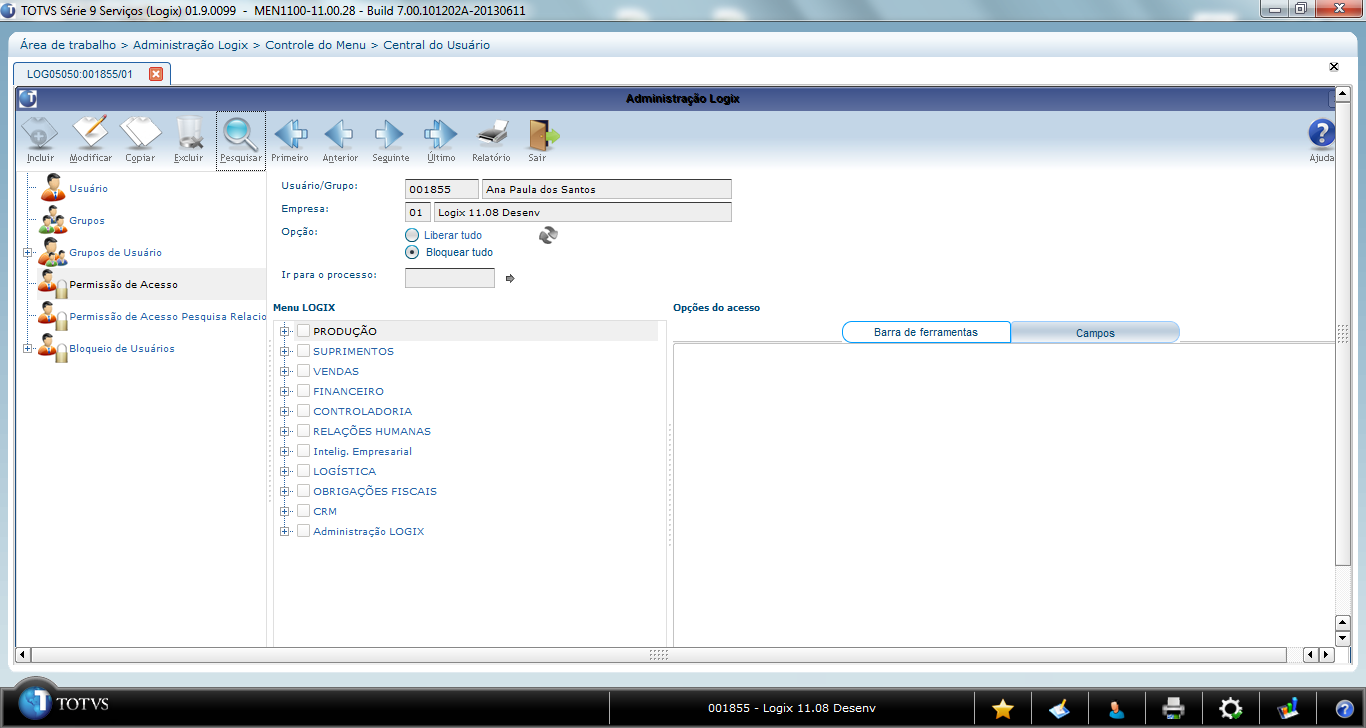Check the VENDAS menu checkbox
Screen dimensions: 1366x728
click(x=303, y=371)
